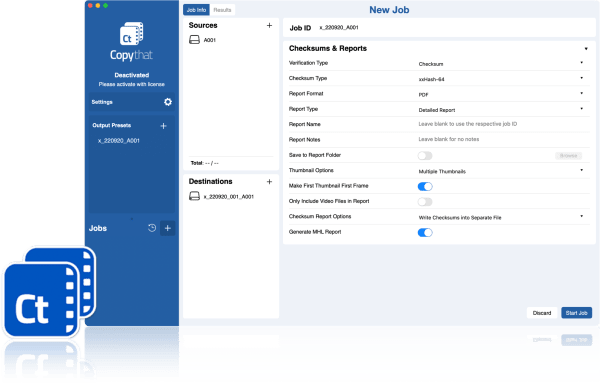This screenshot has height=383, width=600.
Task: Toggle Only Include Video Files in Report
Action: pyautogui.click(x=425, y=202)
